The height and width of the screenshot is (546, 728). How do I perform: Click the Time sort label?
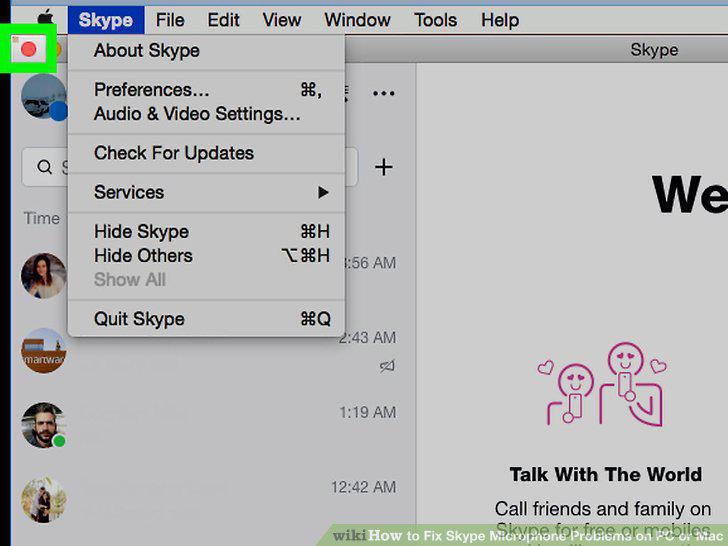coord(42,218)
